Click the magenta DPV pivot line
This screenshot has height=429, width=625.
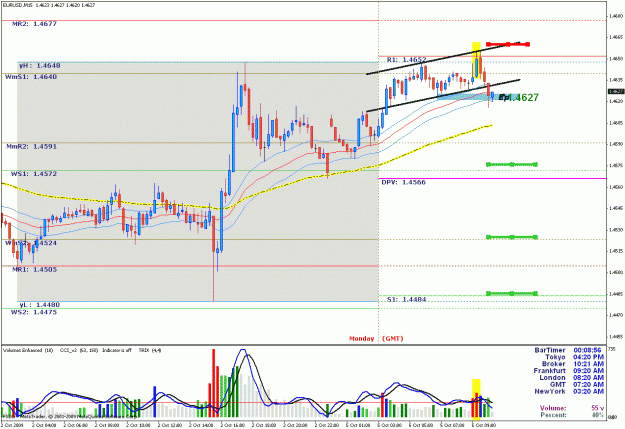point(493,178)
